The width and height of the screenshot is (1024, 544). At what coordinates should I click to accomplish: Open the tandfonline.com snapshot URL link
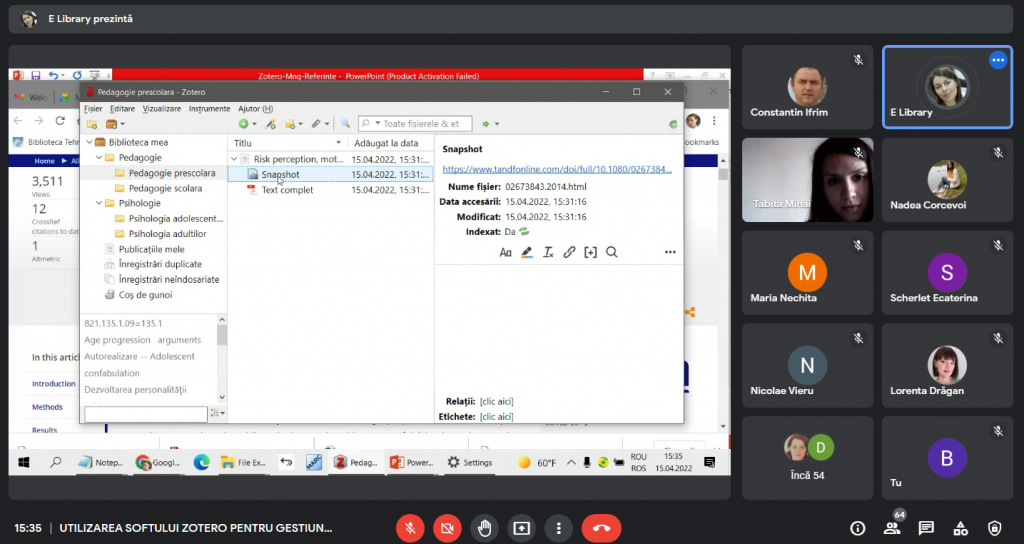pos(557,169)
